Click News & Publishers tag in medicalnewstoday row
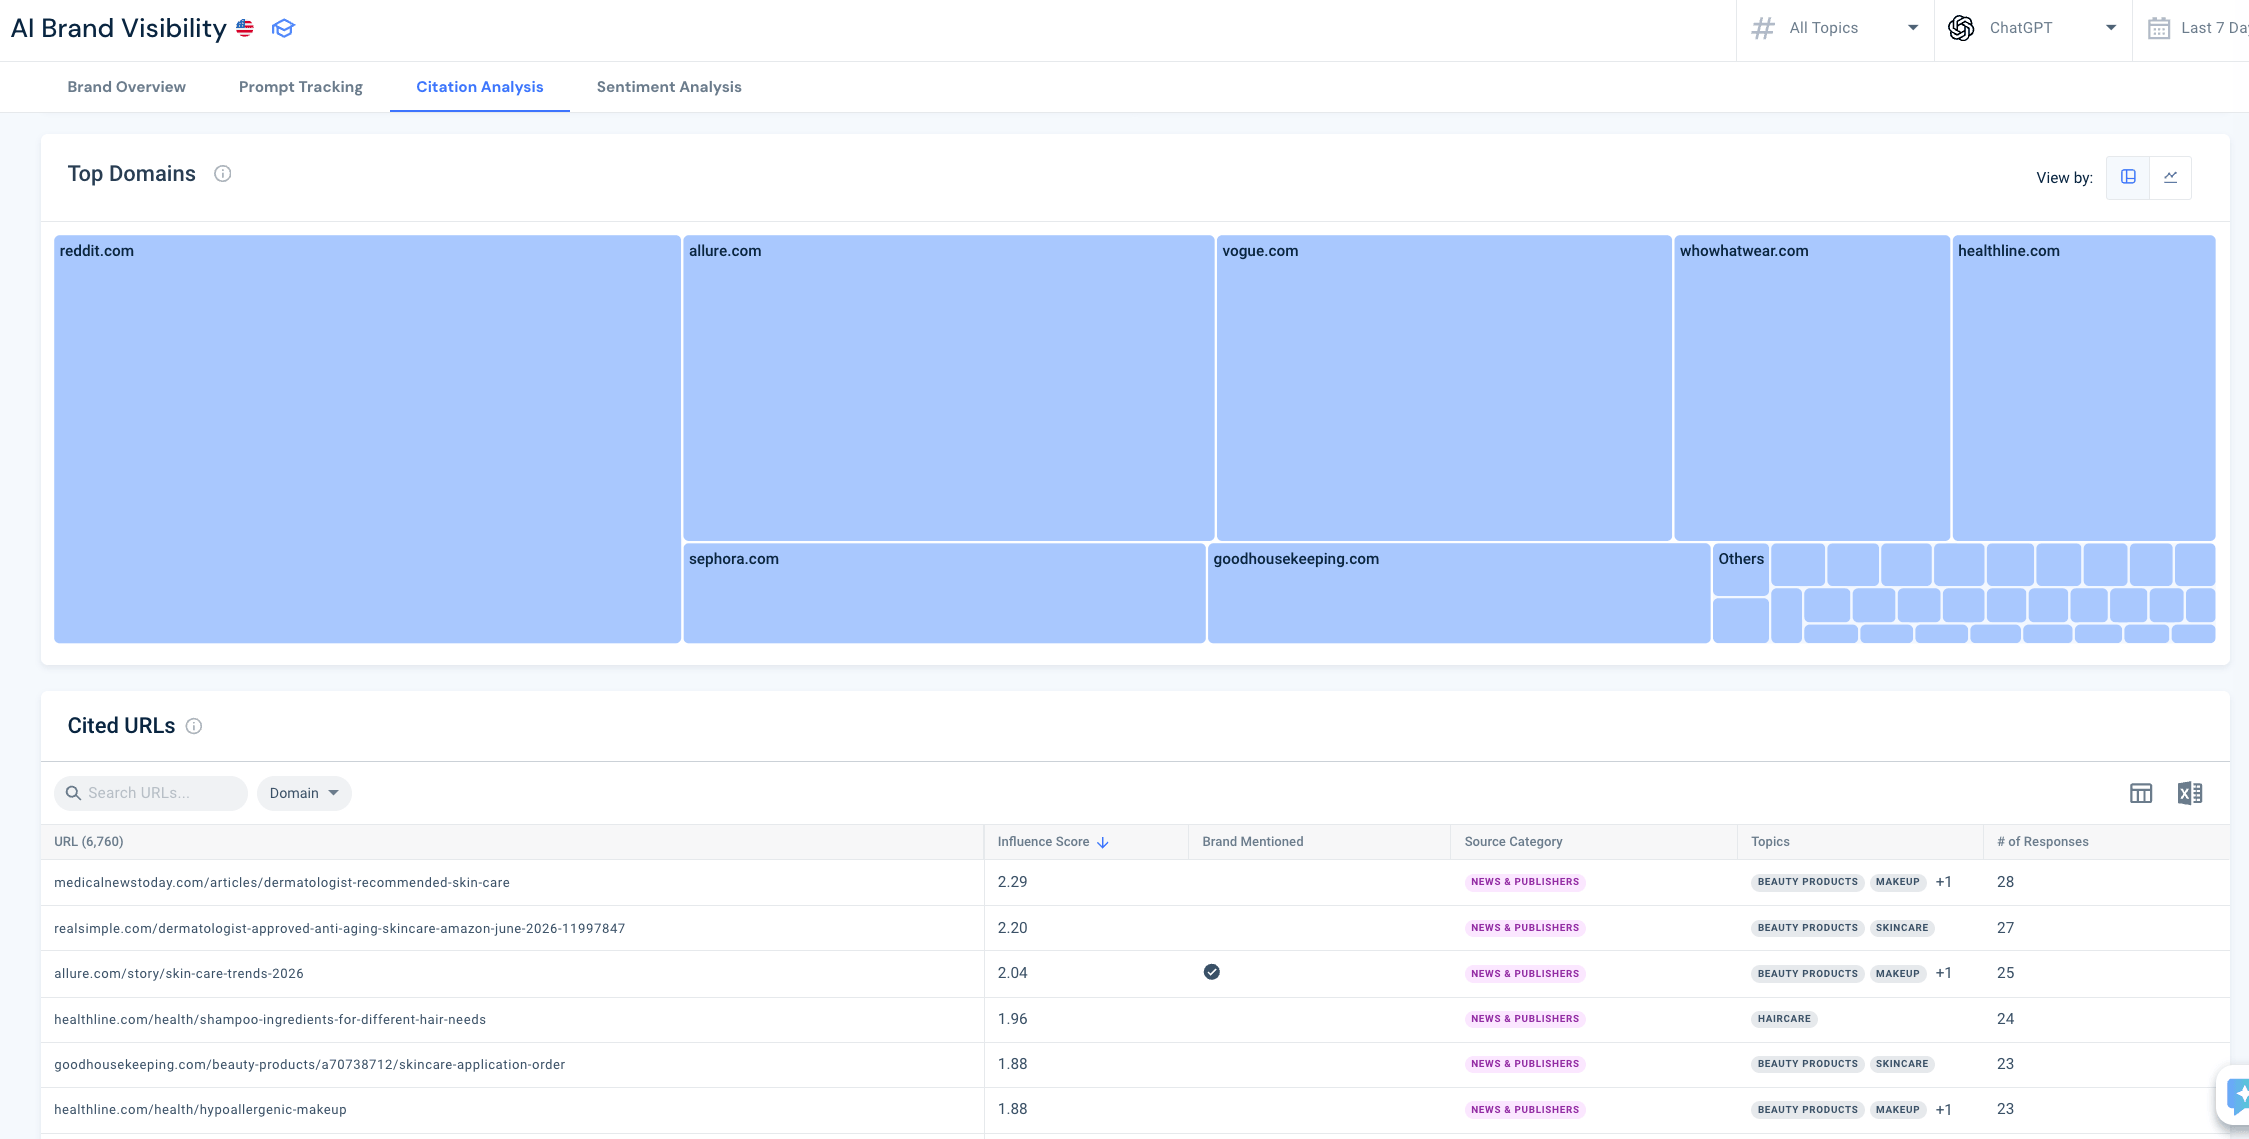 click(x=1525, y=882)
